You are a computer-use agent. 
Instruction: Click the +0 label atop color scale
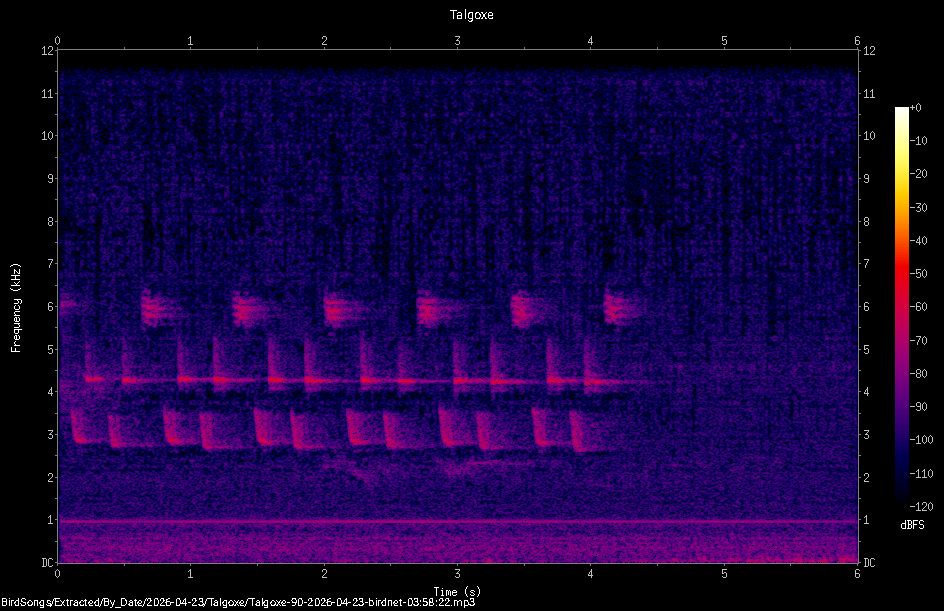pyautogui.click(x=916, y=108)
